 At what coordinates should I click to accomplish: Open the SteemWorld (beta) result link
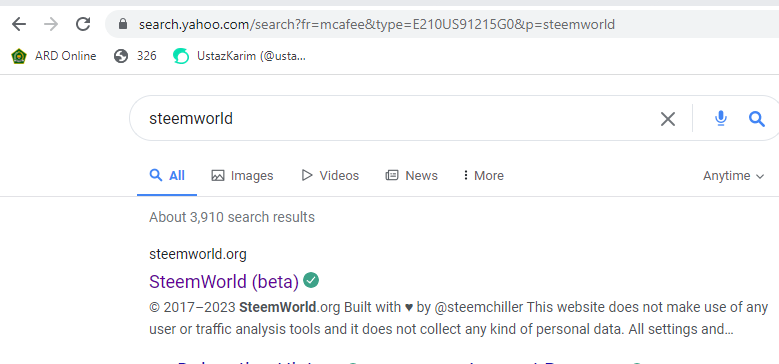click(224, 282)
